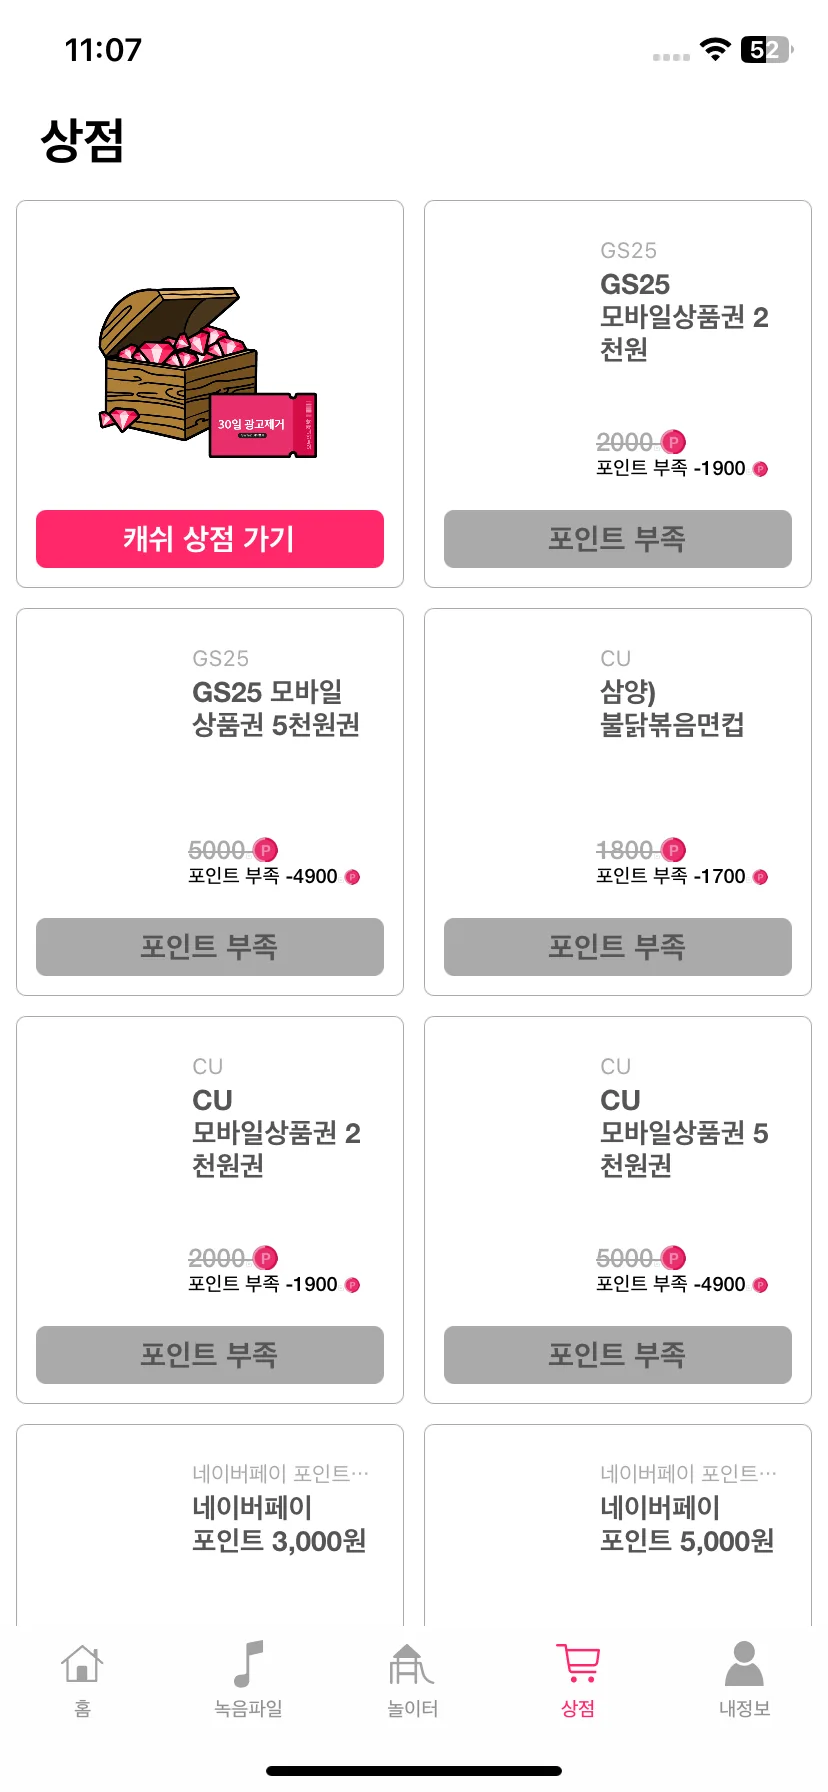This screenshot has height=1792, width=828.
Task: Tap the battery indicator in status bar
Action: coord(767,50)
